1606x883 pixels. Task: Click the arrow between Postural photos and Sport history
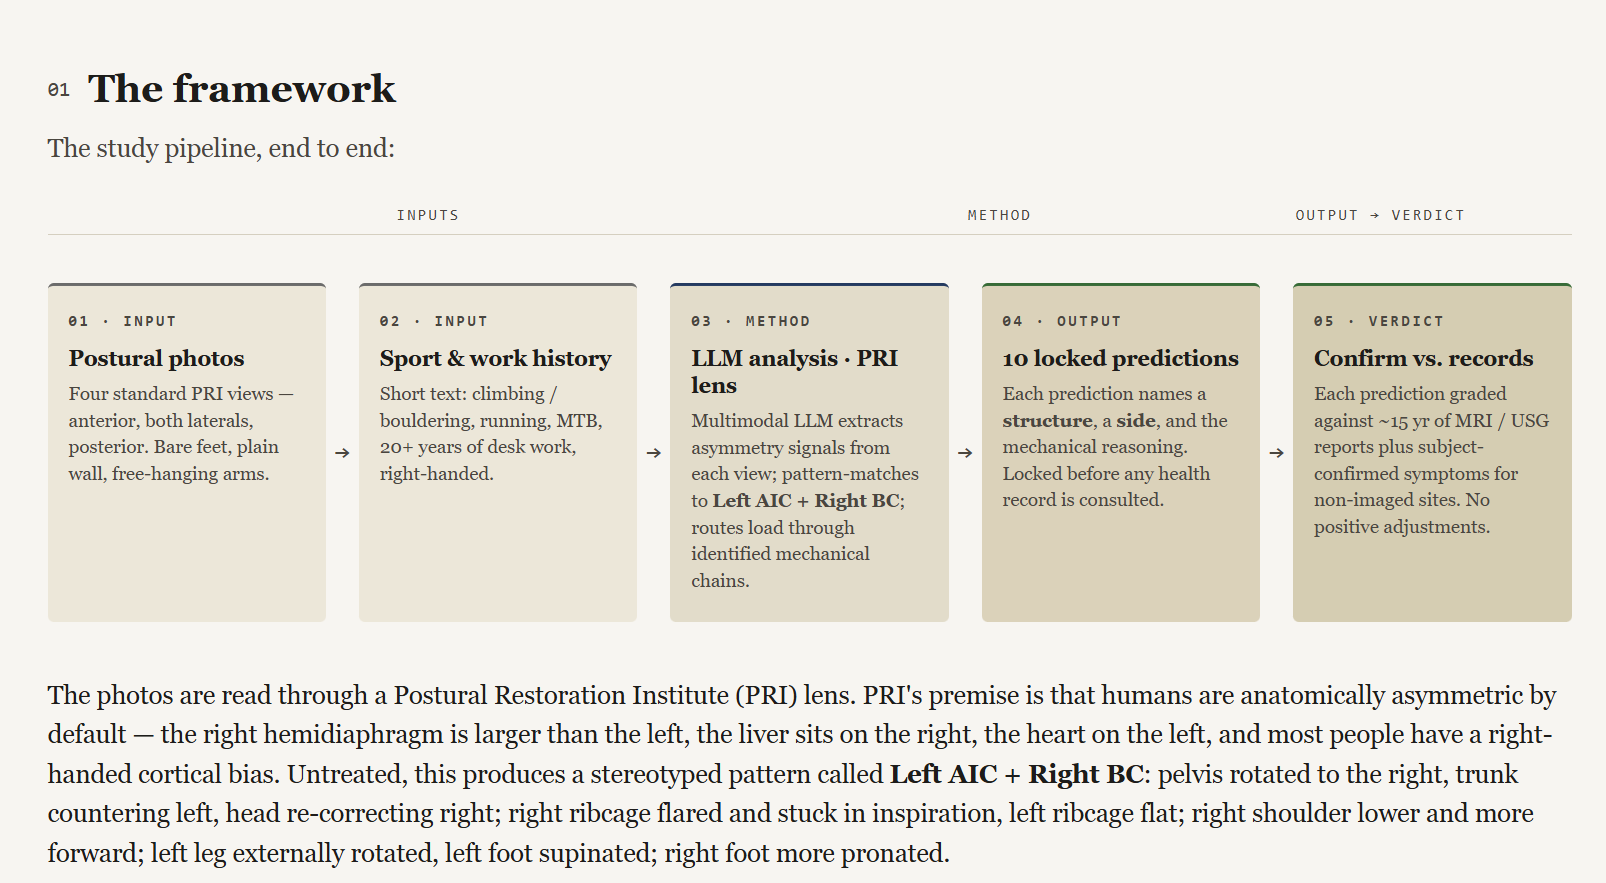[x=342, y=453]
